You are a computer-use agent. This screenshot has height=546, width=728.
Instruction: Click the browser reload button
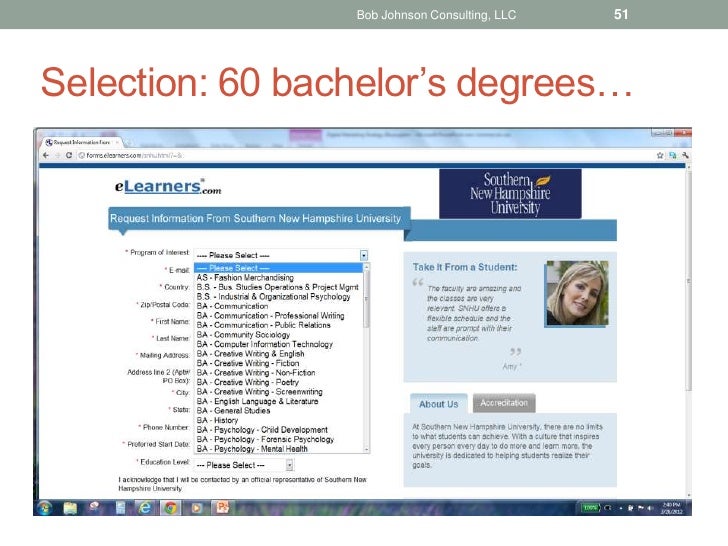click(x=69, y=155)
